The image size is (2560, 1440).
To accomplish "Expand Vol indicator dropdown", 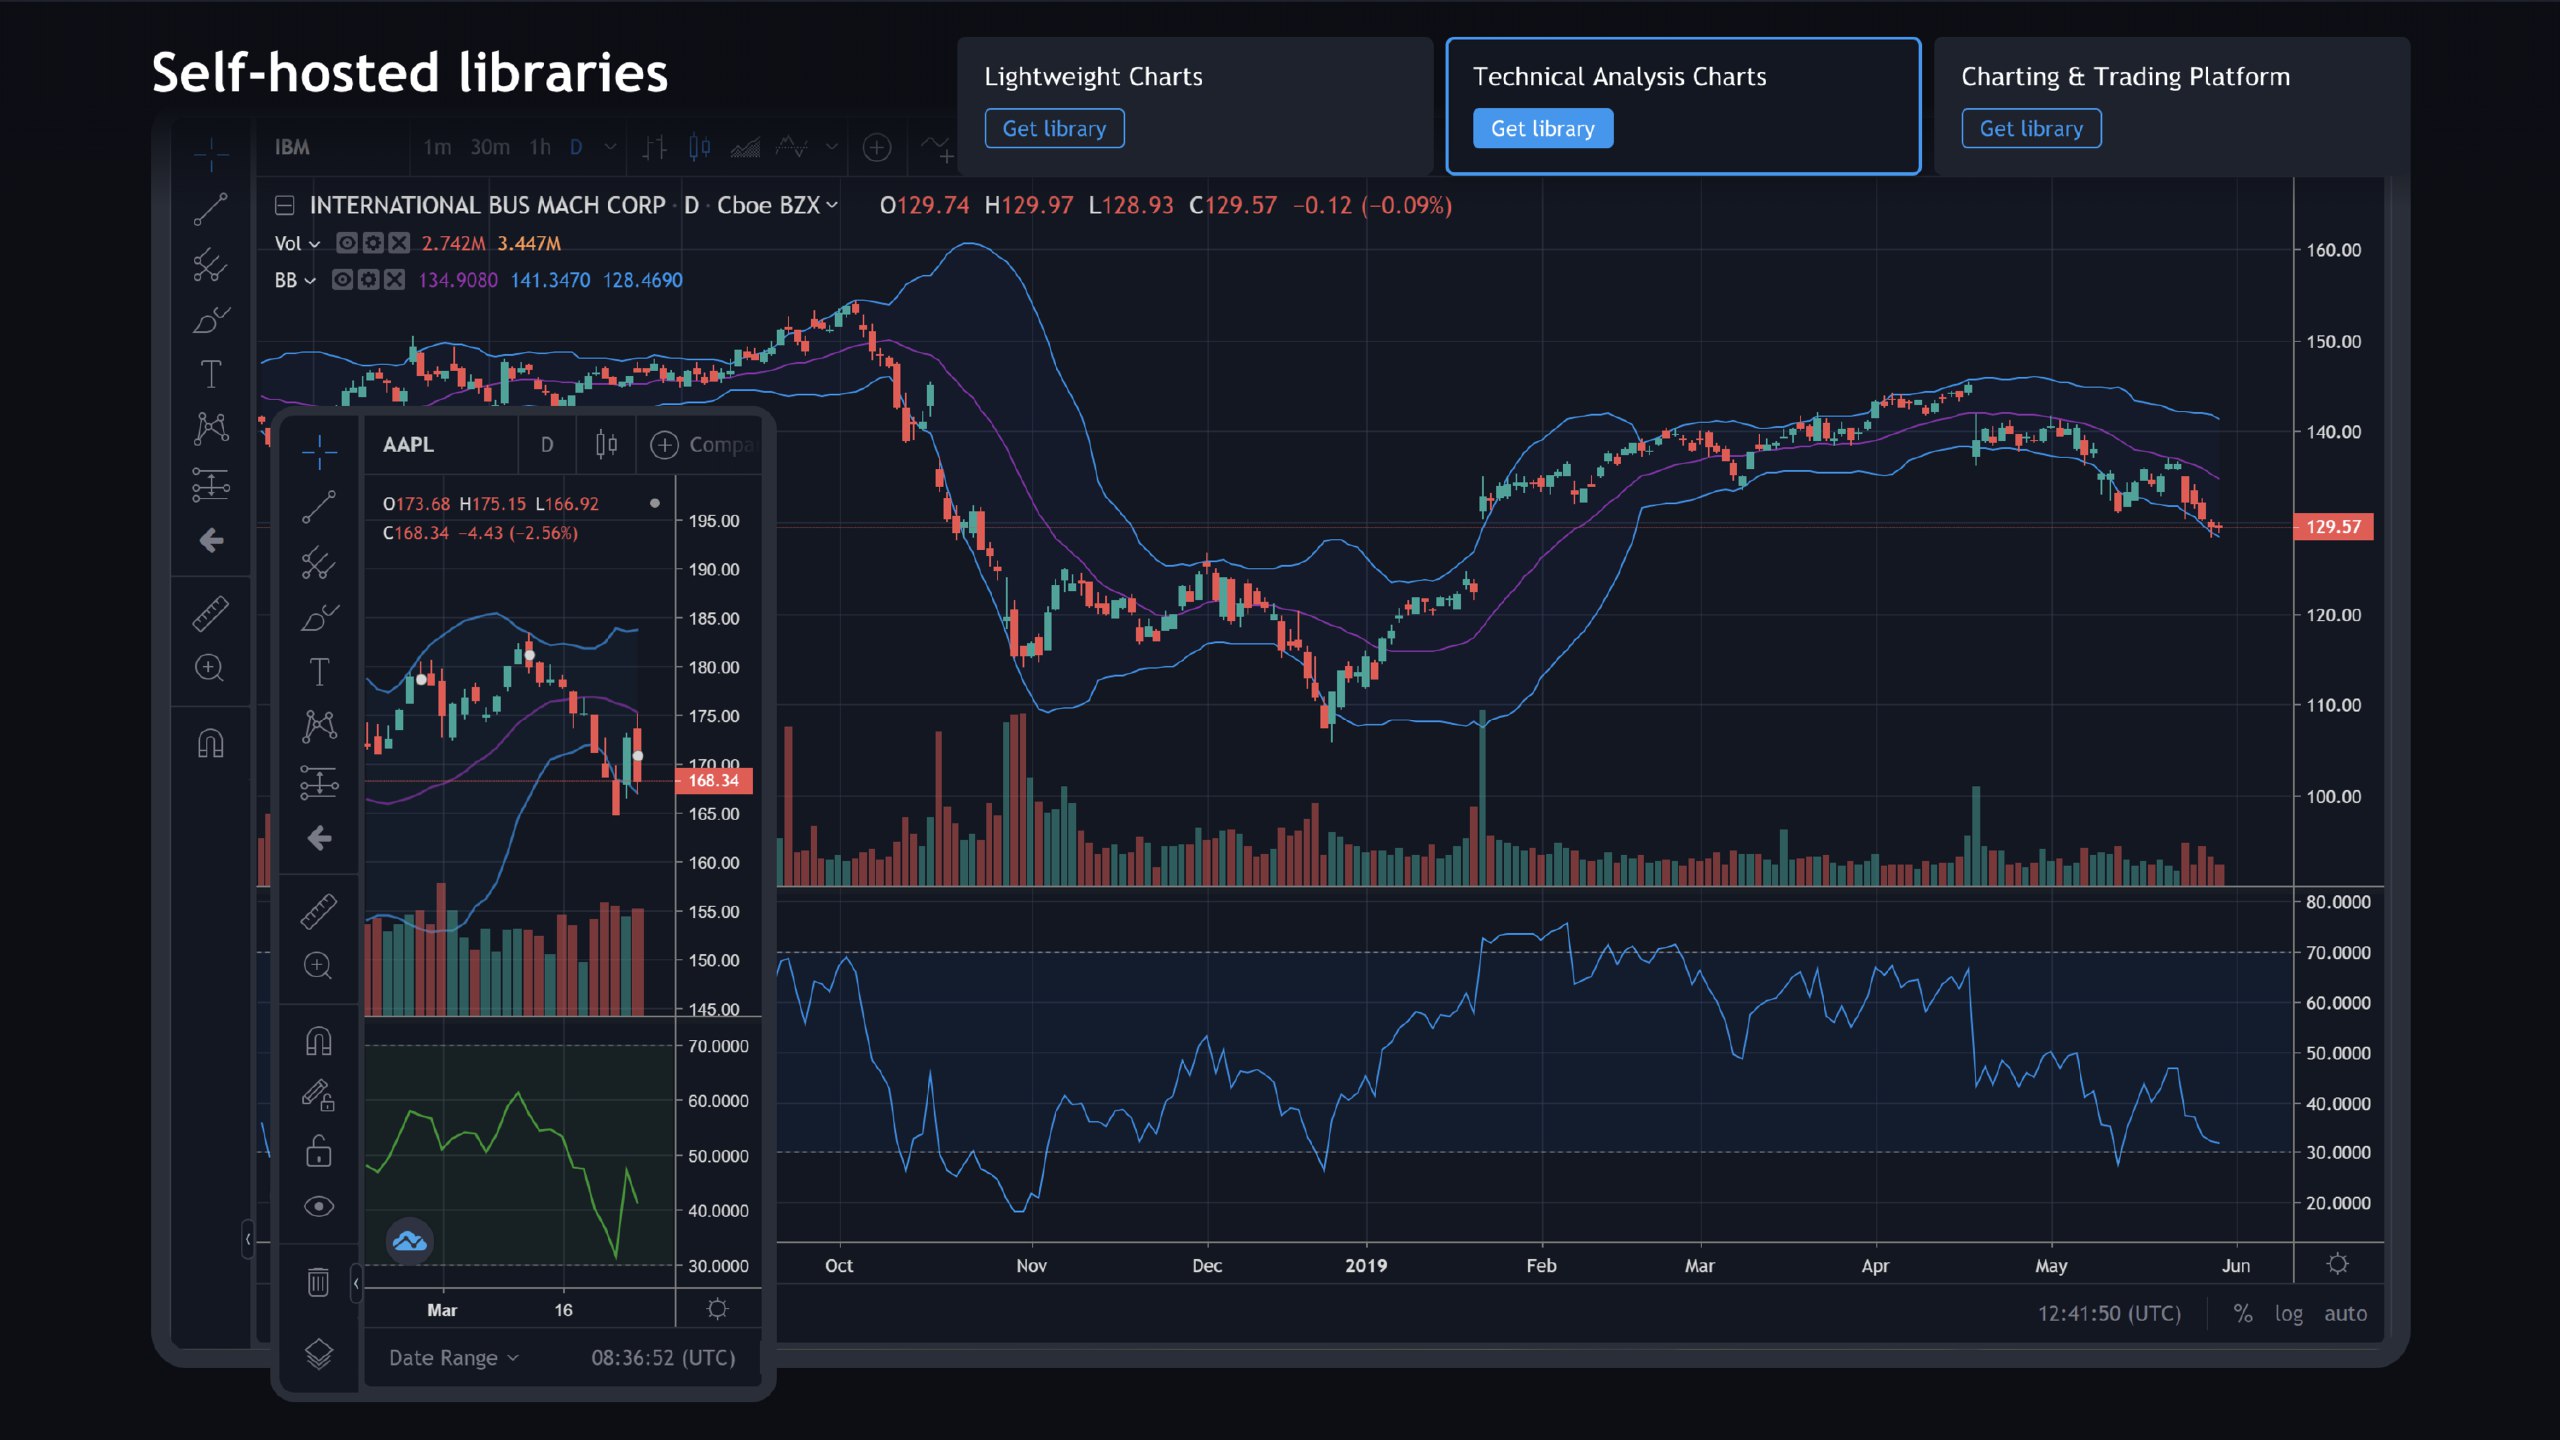I will click(315, 244).
